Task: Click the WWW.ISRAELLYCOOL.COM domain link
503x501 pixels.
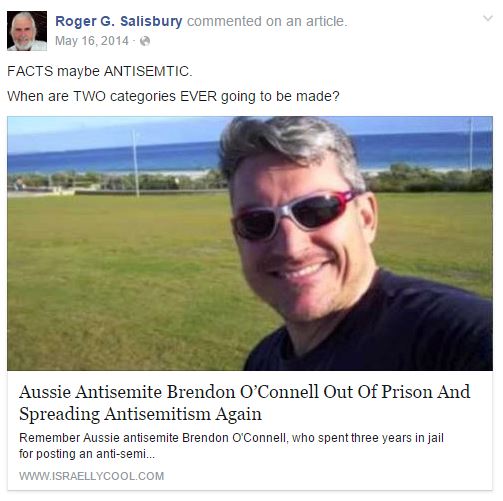Action: [92, 476]
